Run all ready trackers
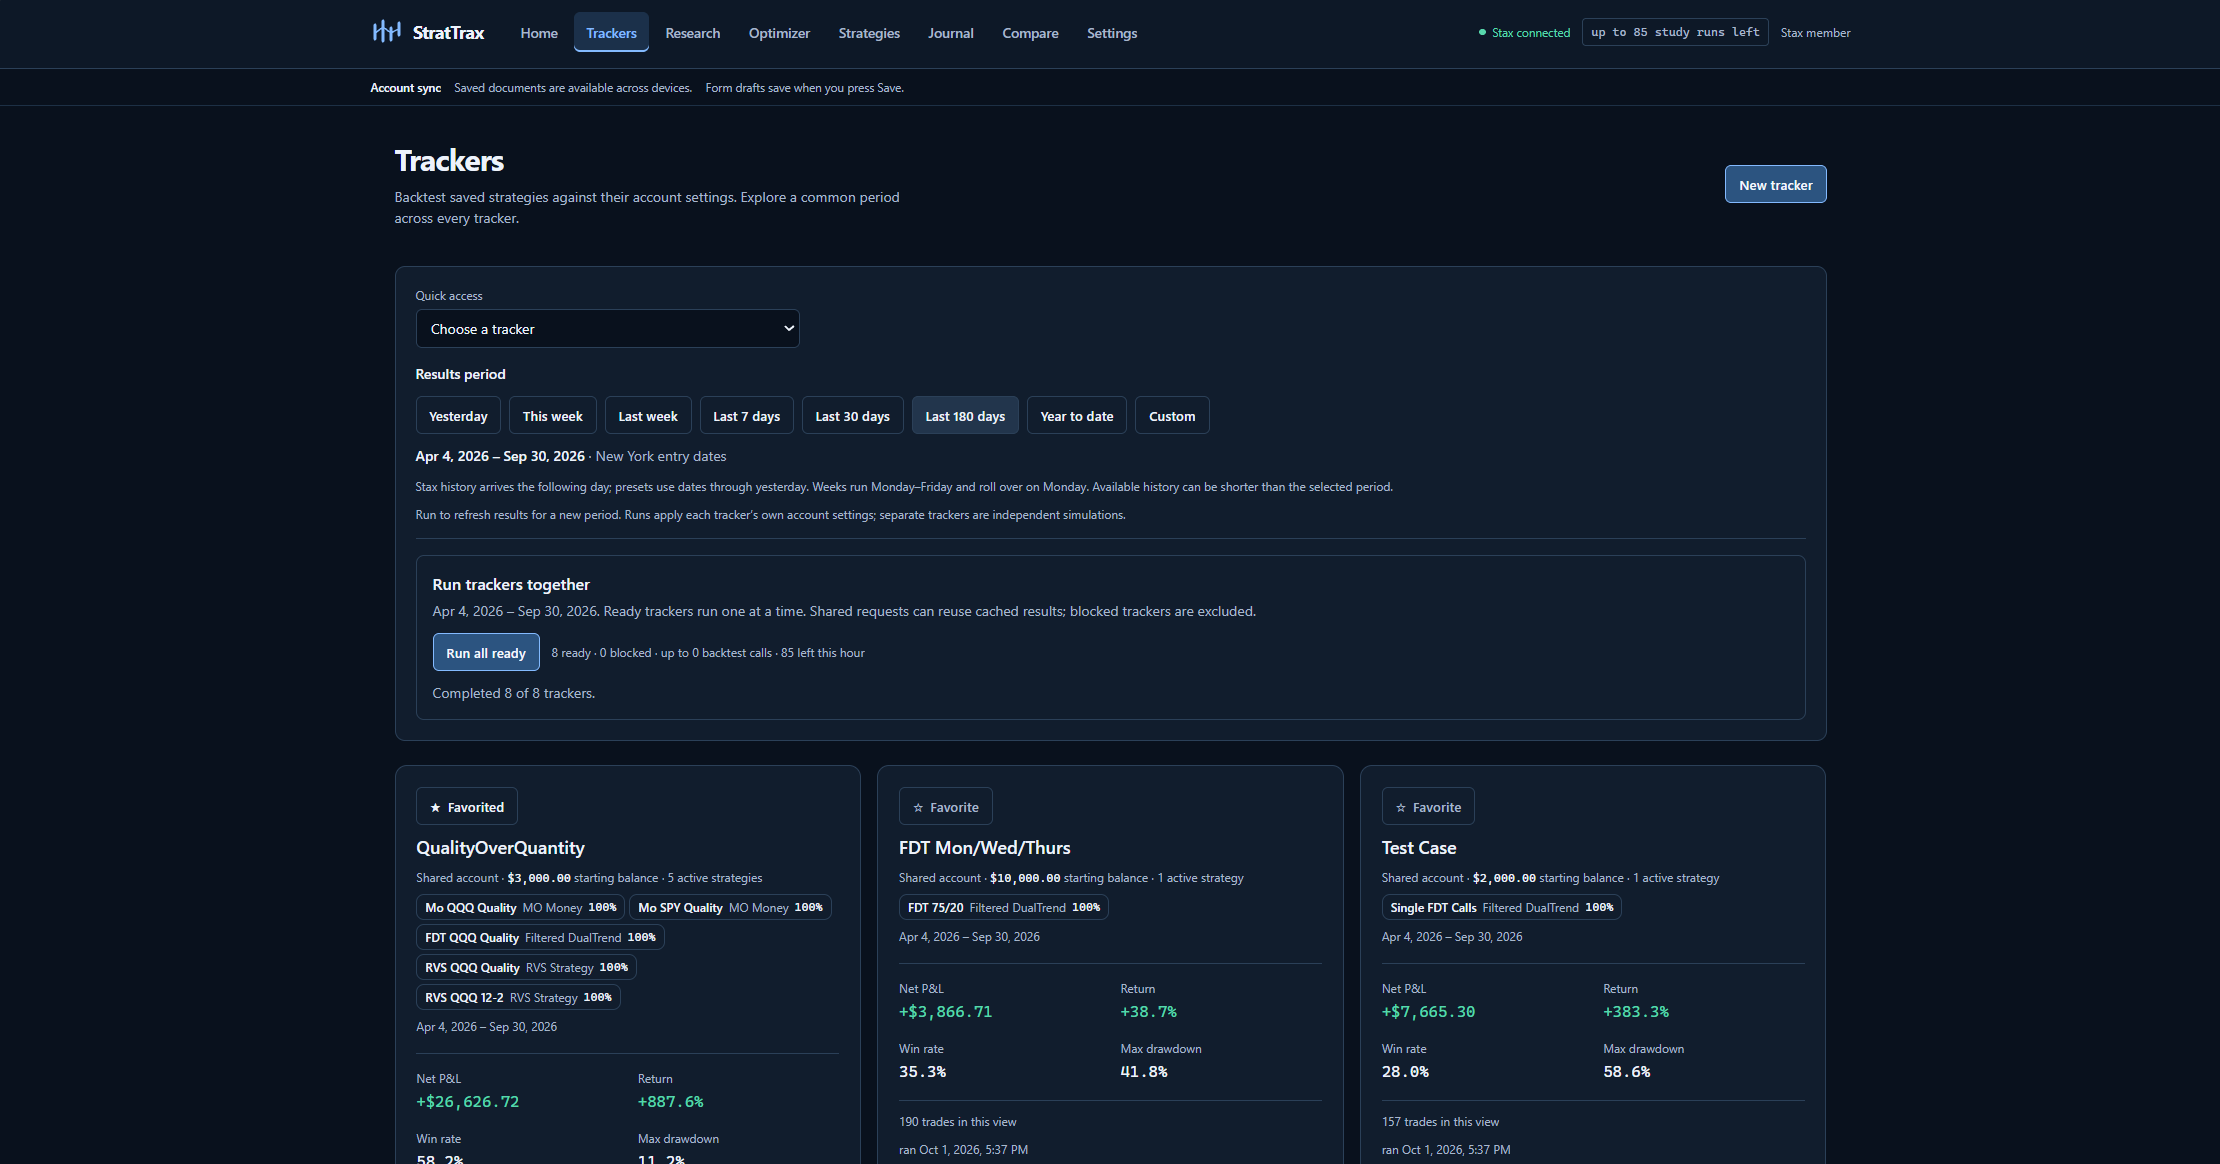2220x1164 pixels. 486,653
